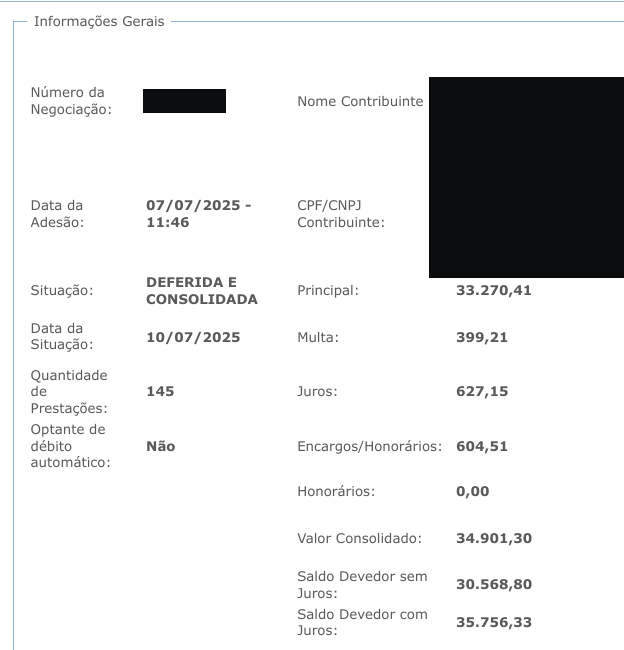Select the situation date 10/07/2025
Viewport: 624px width, 650px height.
[193, 337]
